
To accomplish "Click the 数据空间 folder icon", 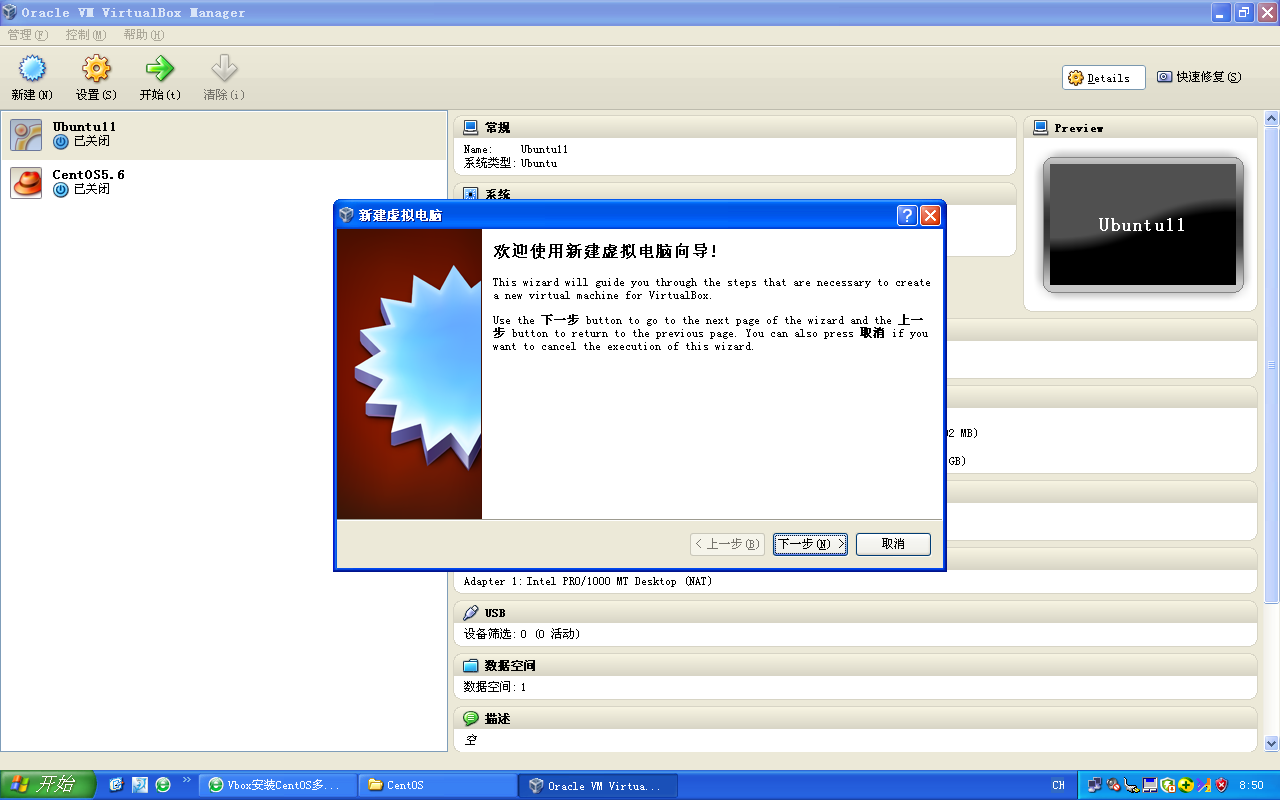I will (471, 665).
